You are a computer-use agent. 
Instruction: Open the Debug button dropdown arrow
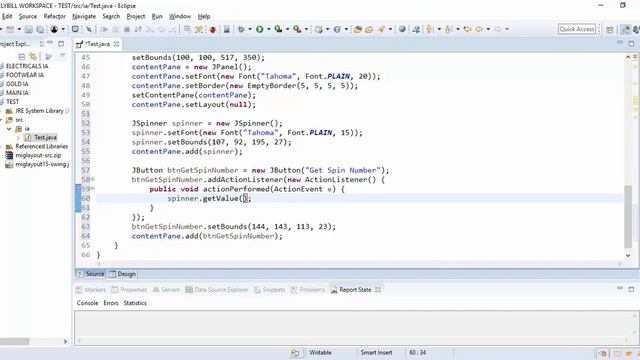pyautogui.click(x=250, y=29)
